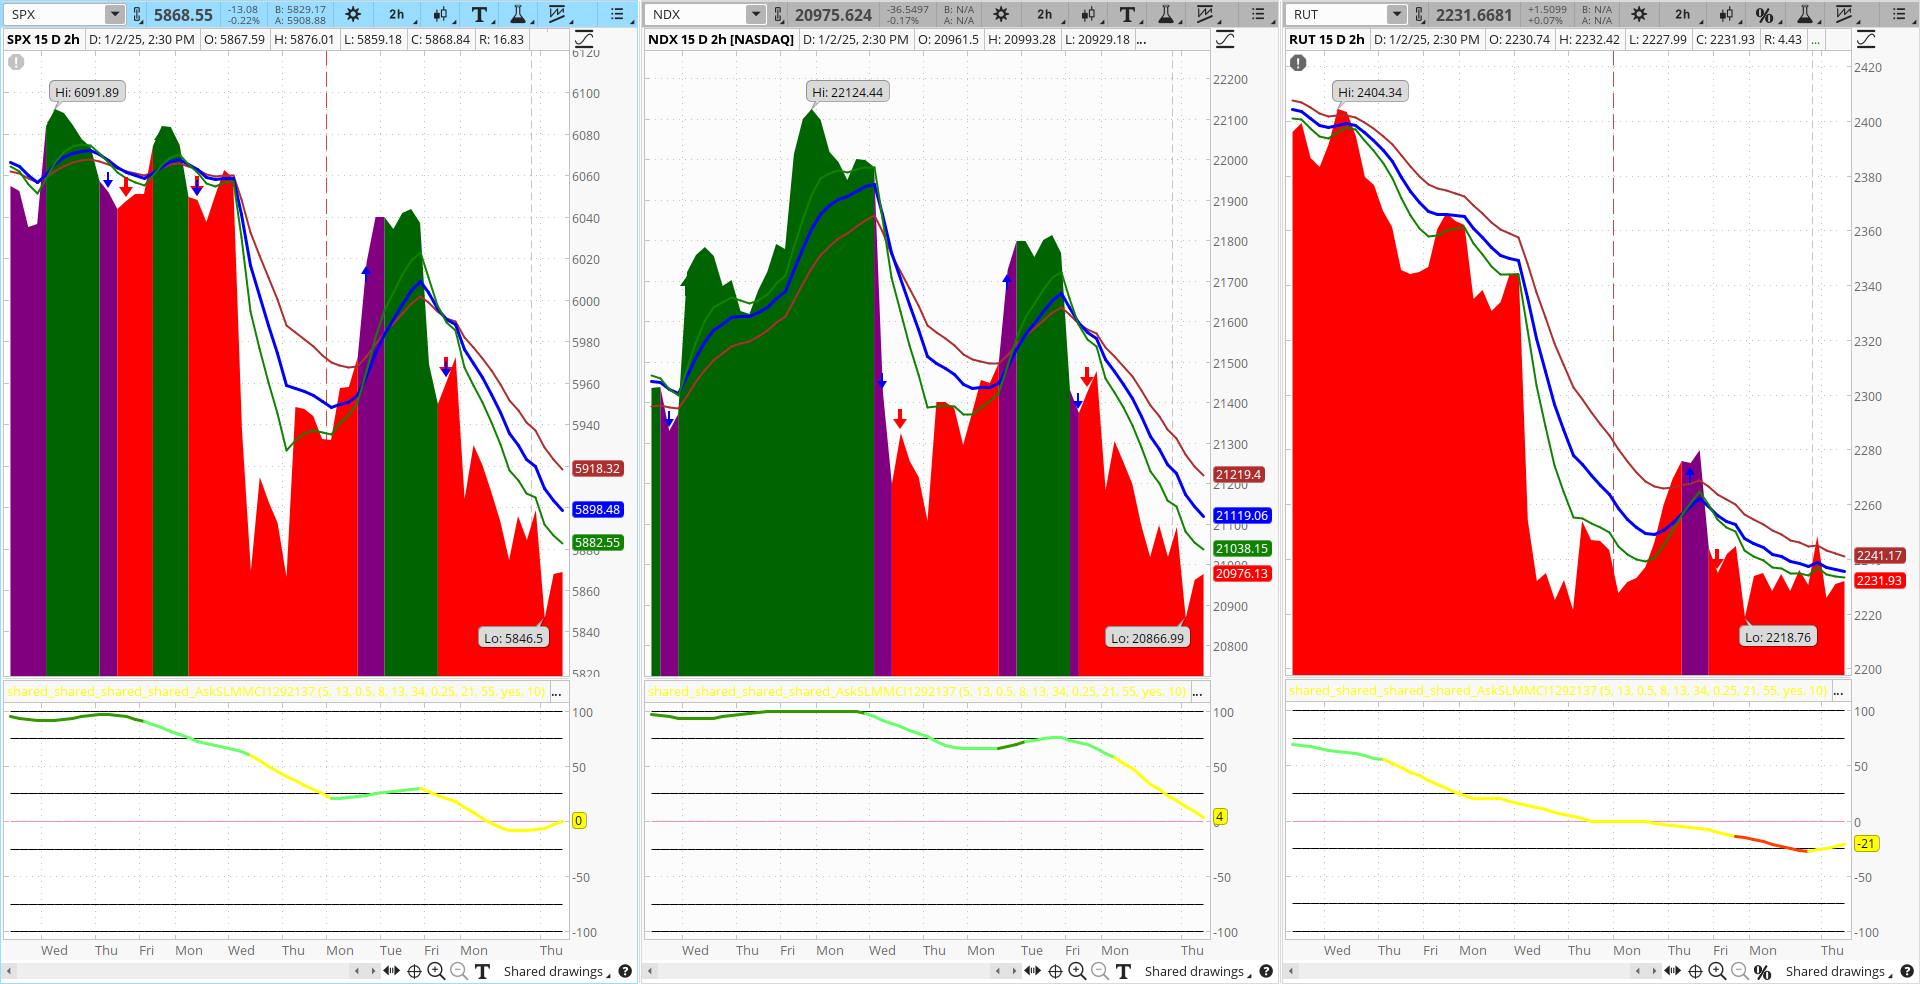Click the Hi: 6091.89 price bubble on SPX

point(86,91)
